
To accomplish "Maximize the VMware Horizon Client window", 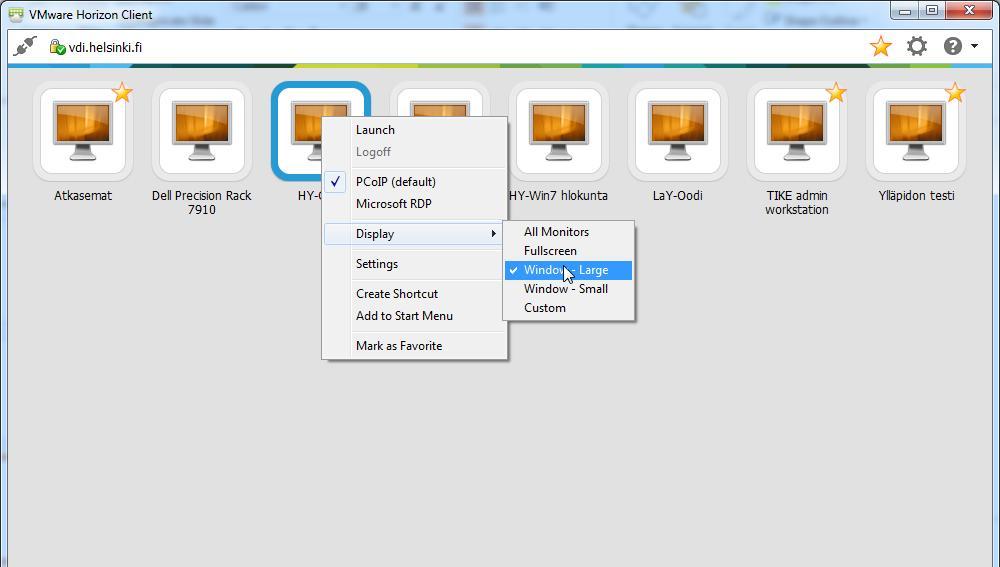I will click(x=932, y=11).
